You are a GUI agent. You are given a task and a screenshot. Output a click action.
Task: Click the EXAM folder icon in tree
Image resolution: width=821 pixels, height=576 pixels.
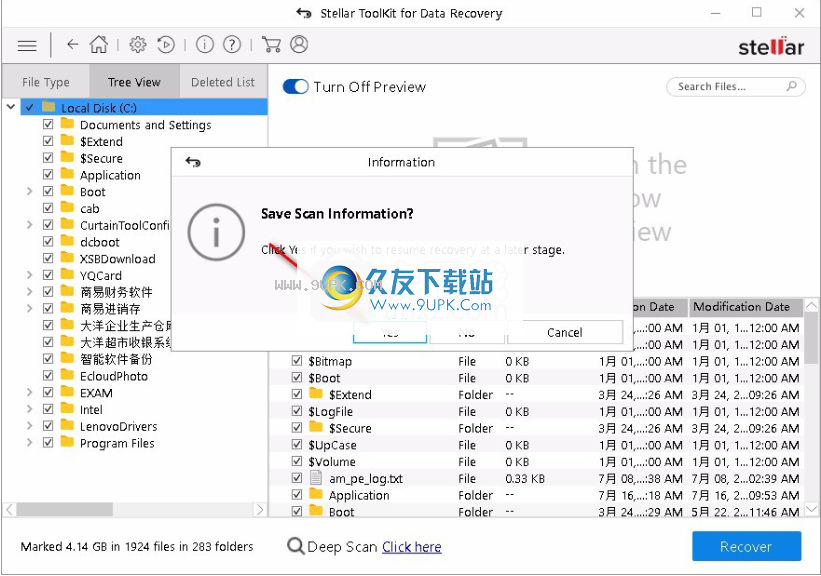(67, 392)
